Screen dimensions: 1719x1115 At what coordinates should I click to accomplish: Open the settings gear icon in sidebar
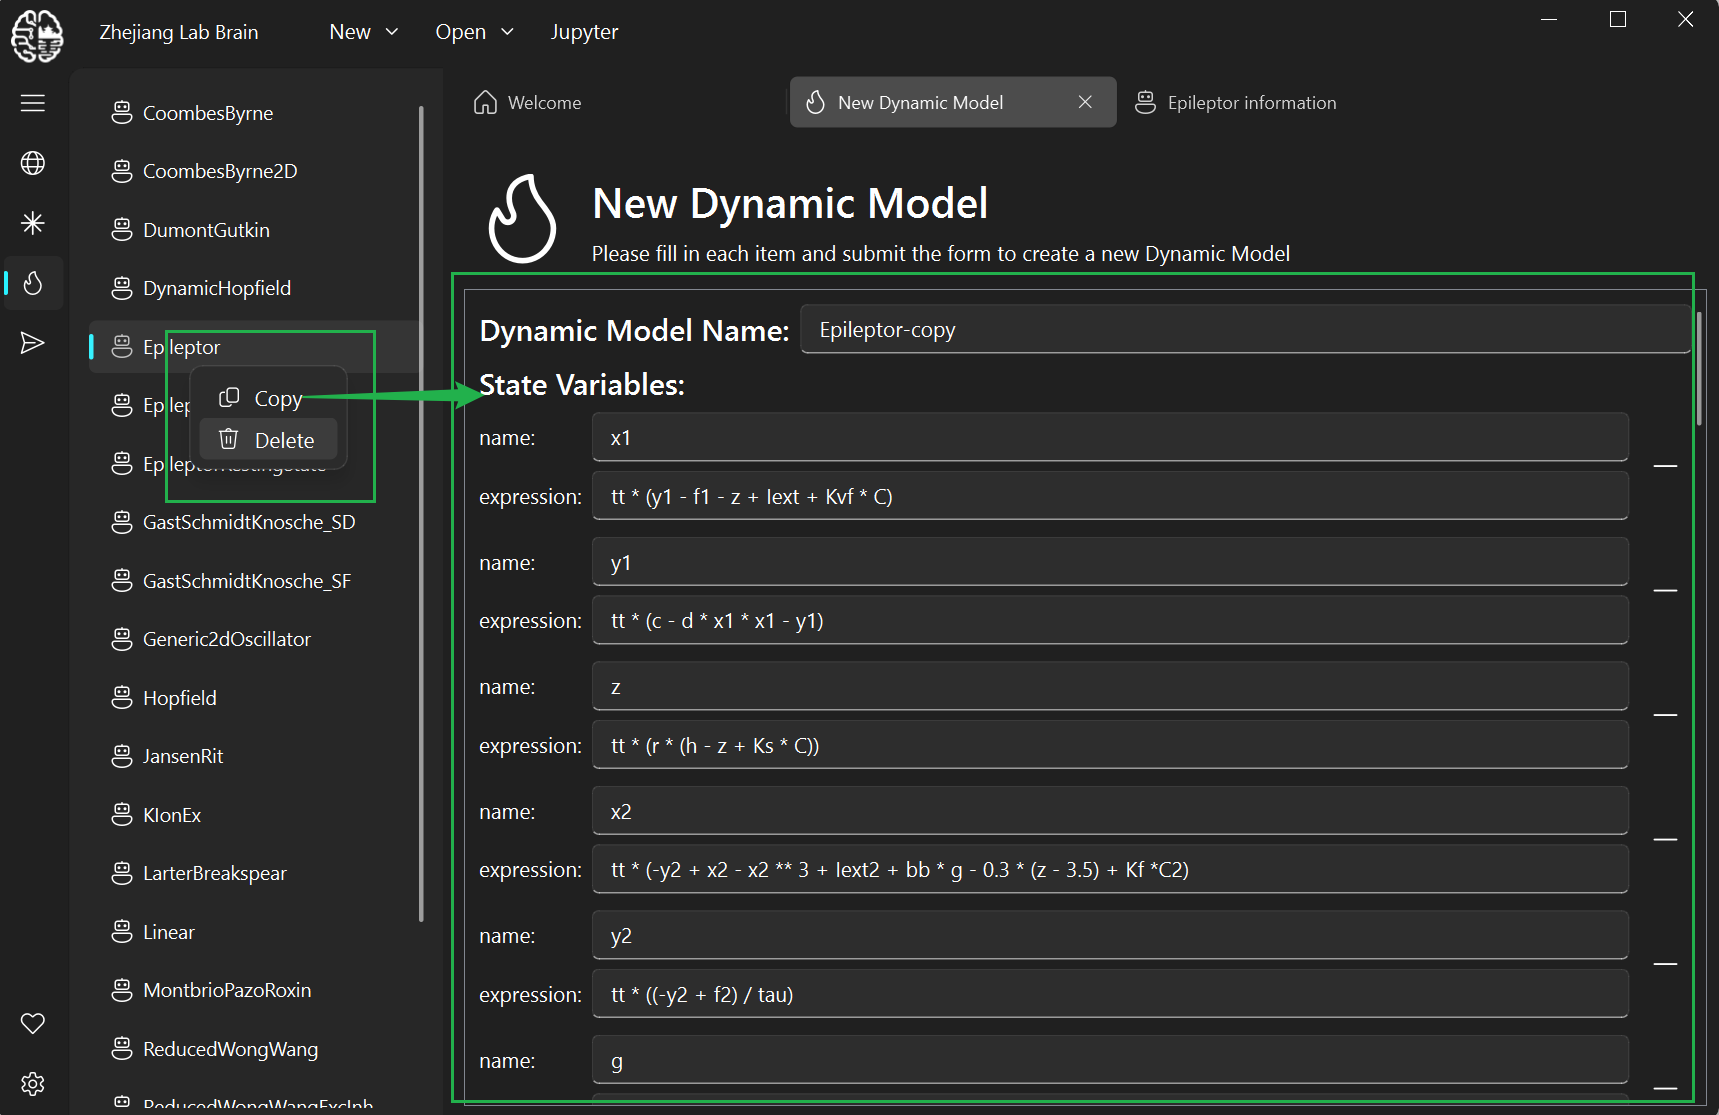33,1084
